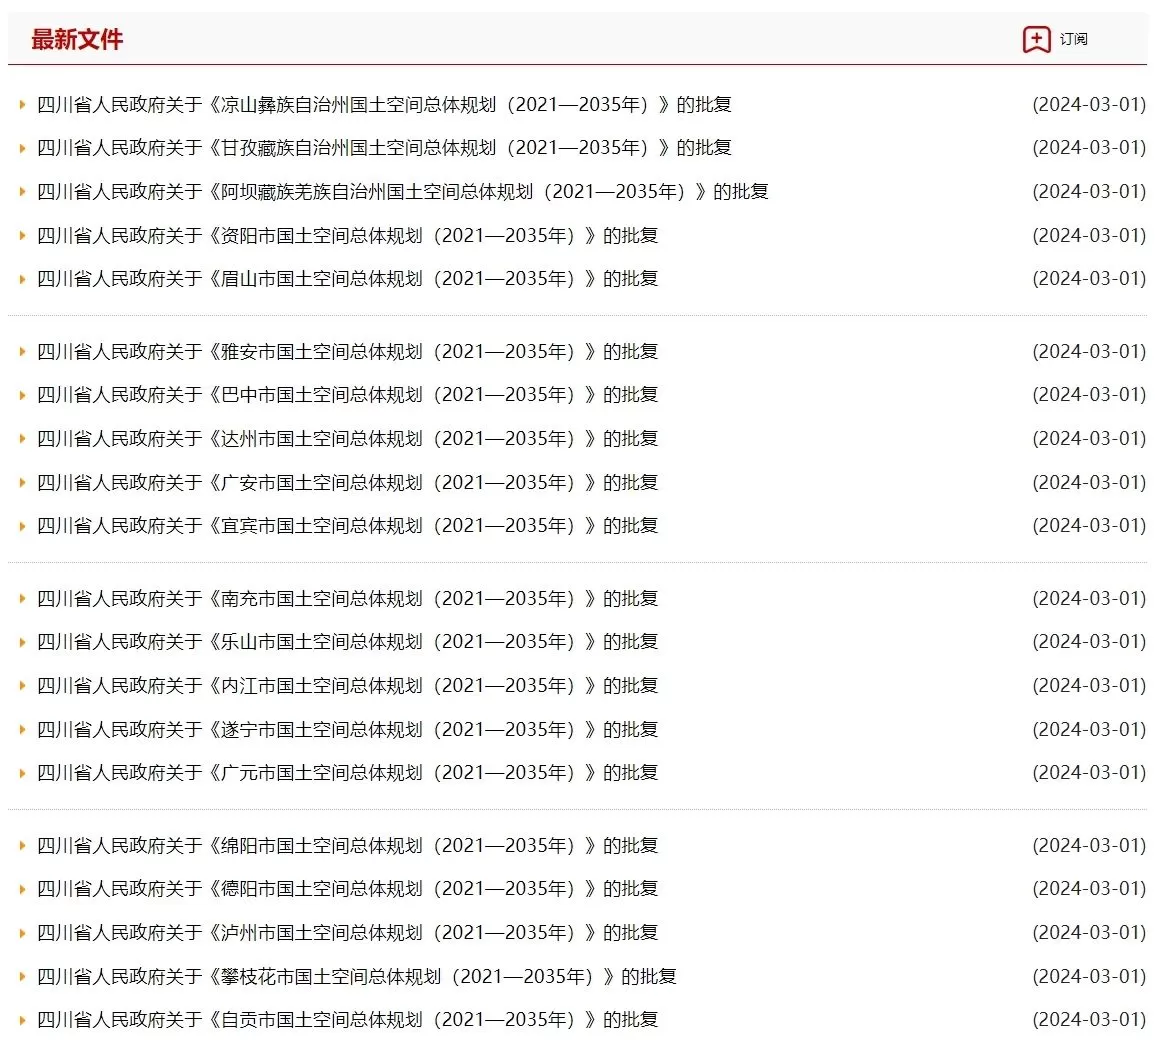Viewport: 1155px width, 1049px height.
Task: Click the 订阅 subscribe icon at top right
Action: pos(1038,39)
